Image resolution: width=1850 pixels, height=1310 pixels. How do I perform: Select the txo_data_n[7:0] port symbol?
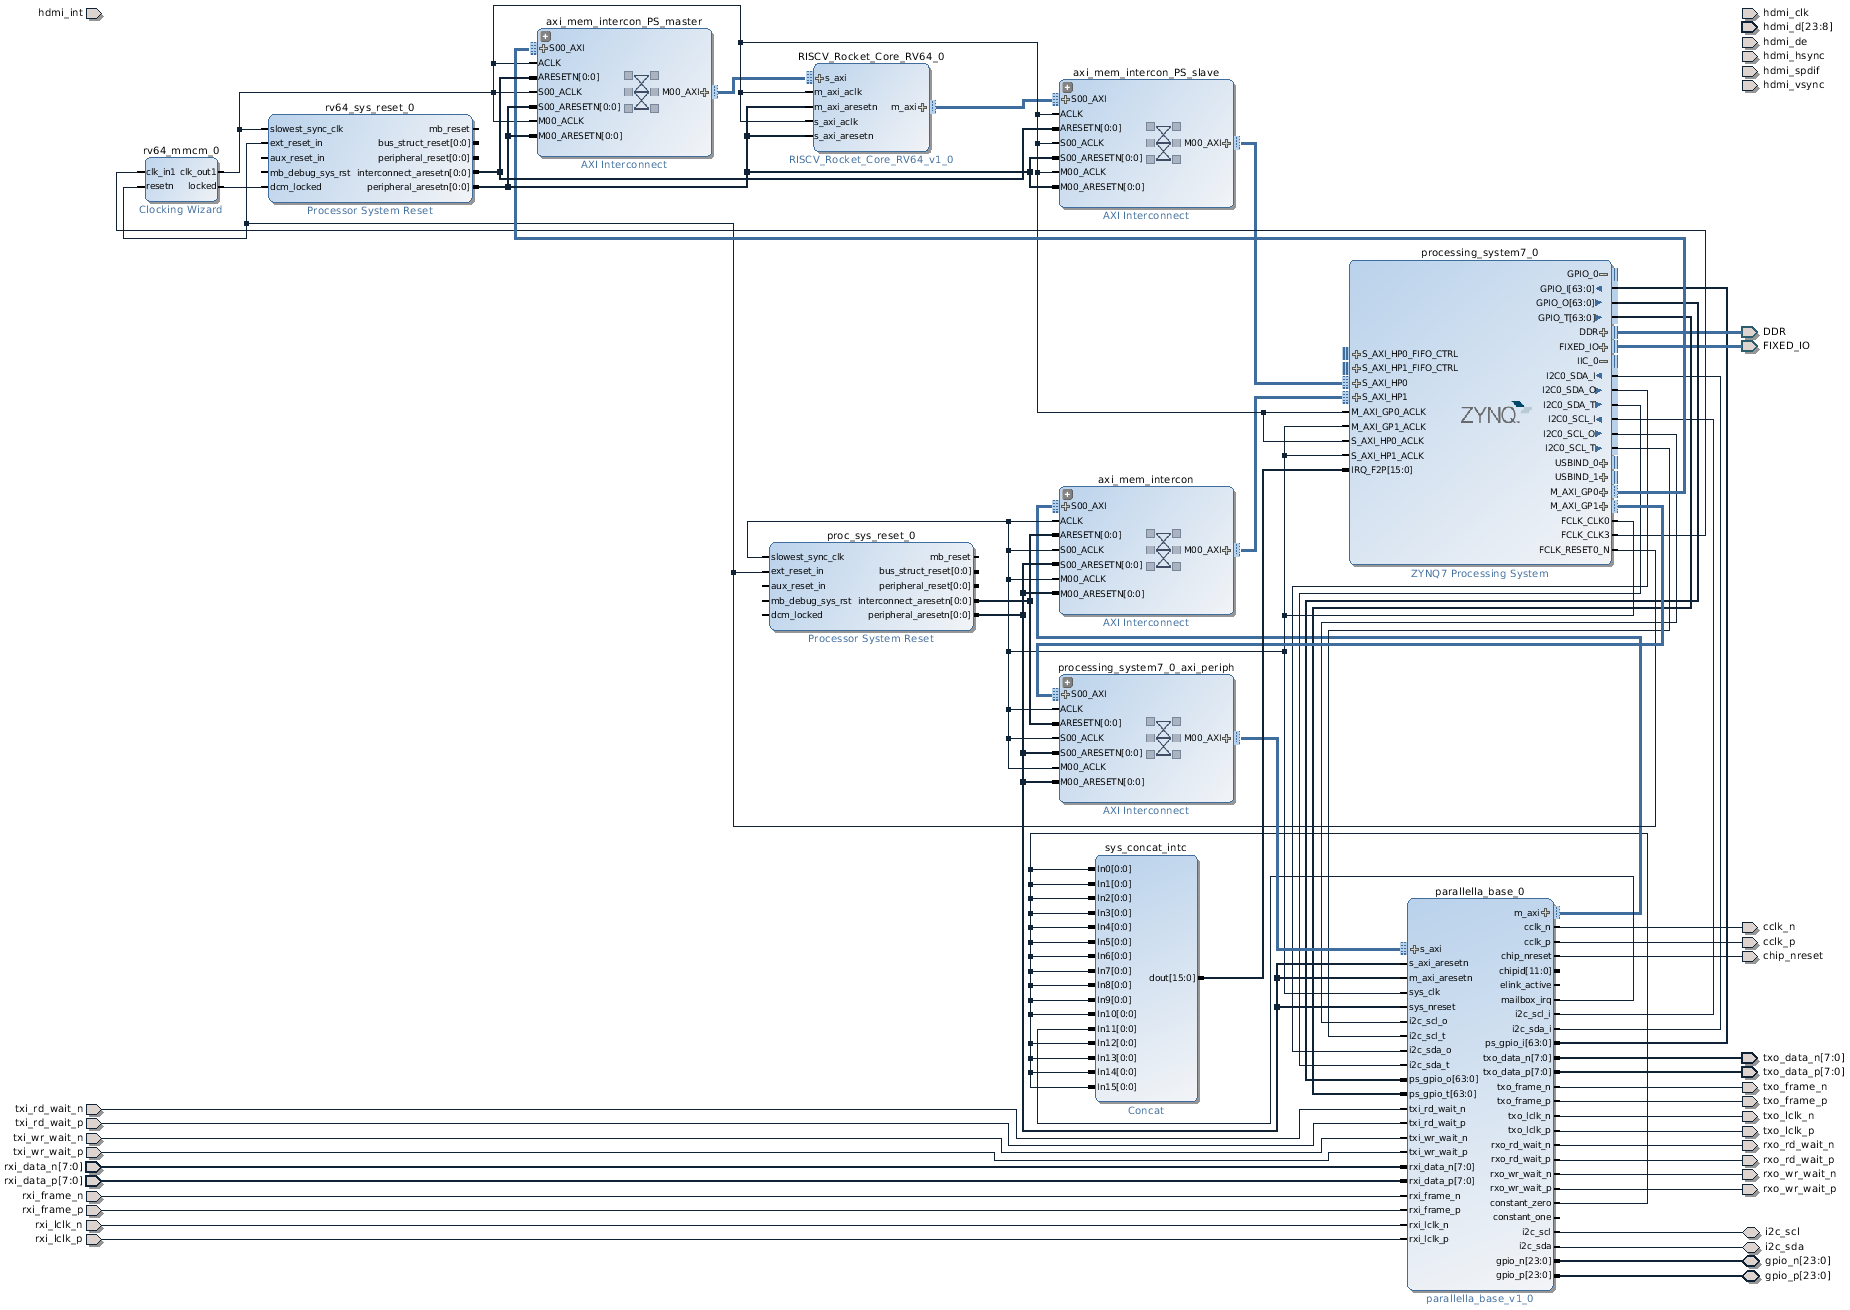pos(1749,1058)
